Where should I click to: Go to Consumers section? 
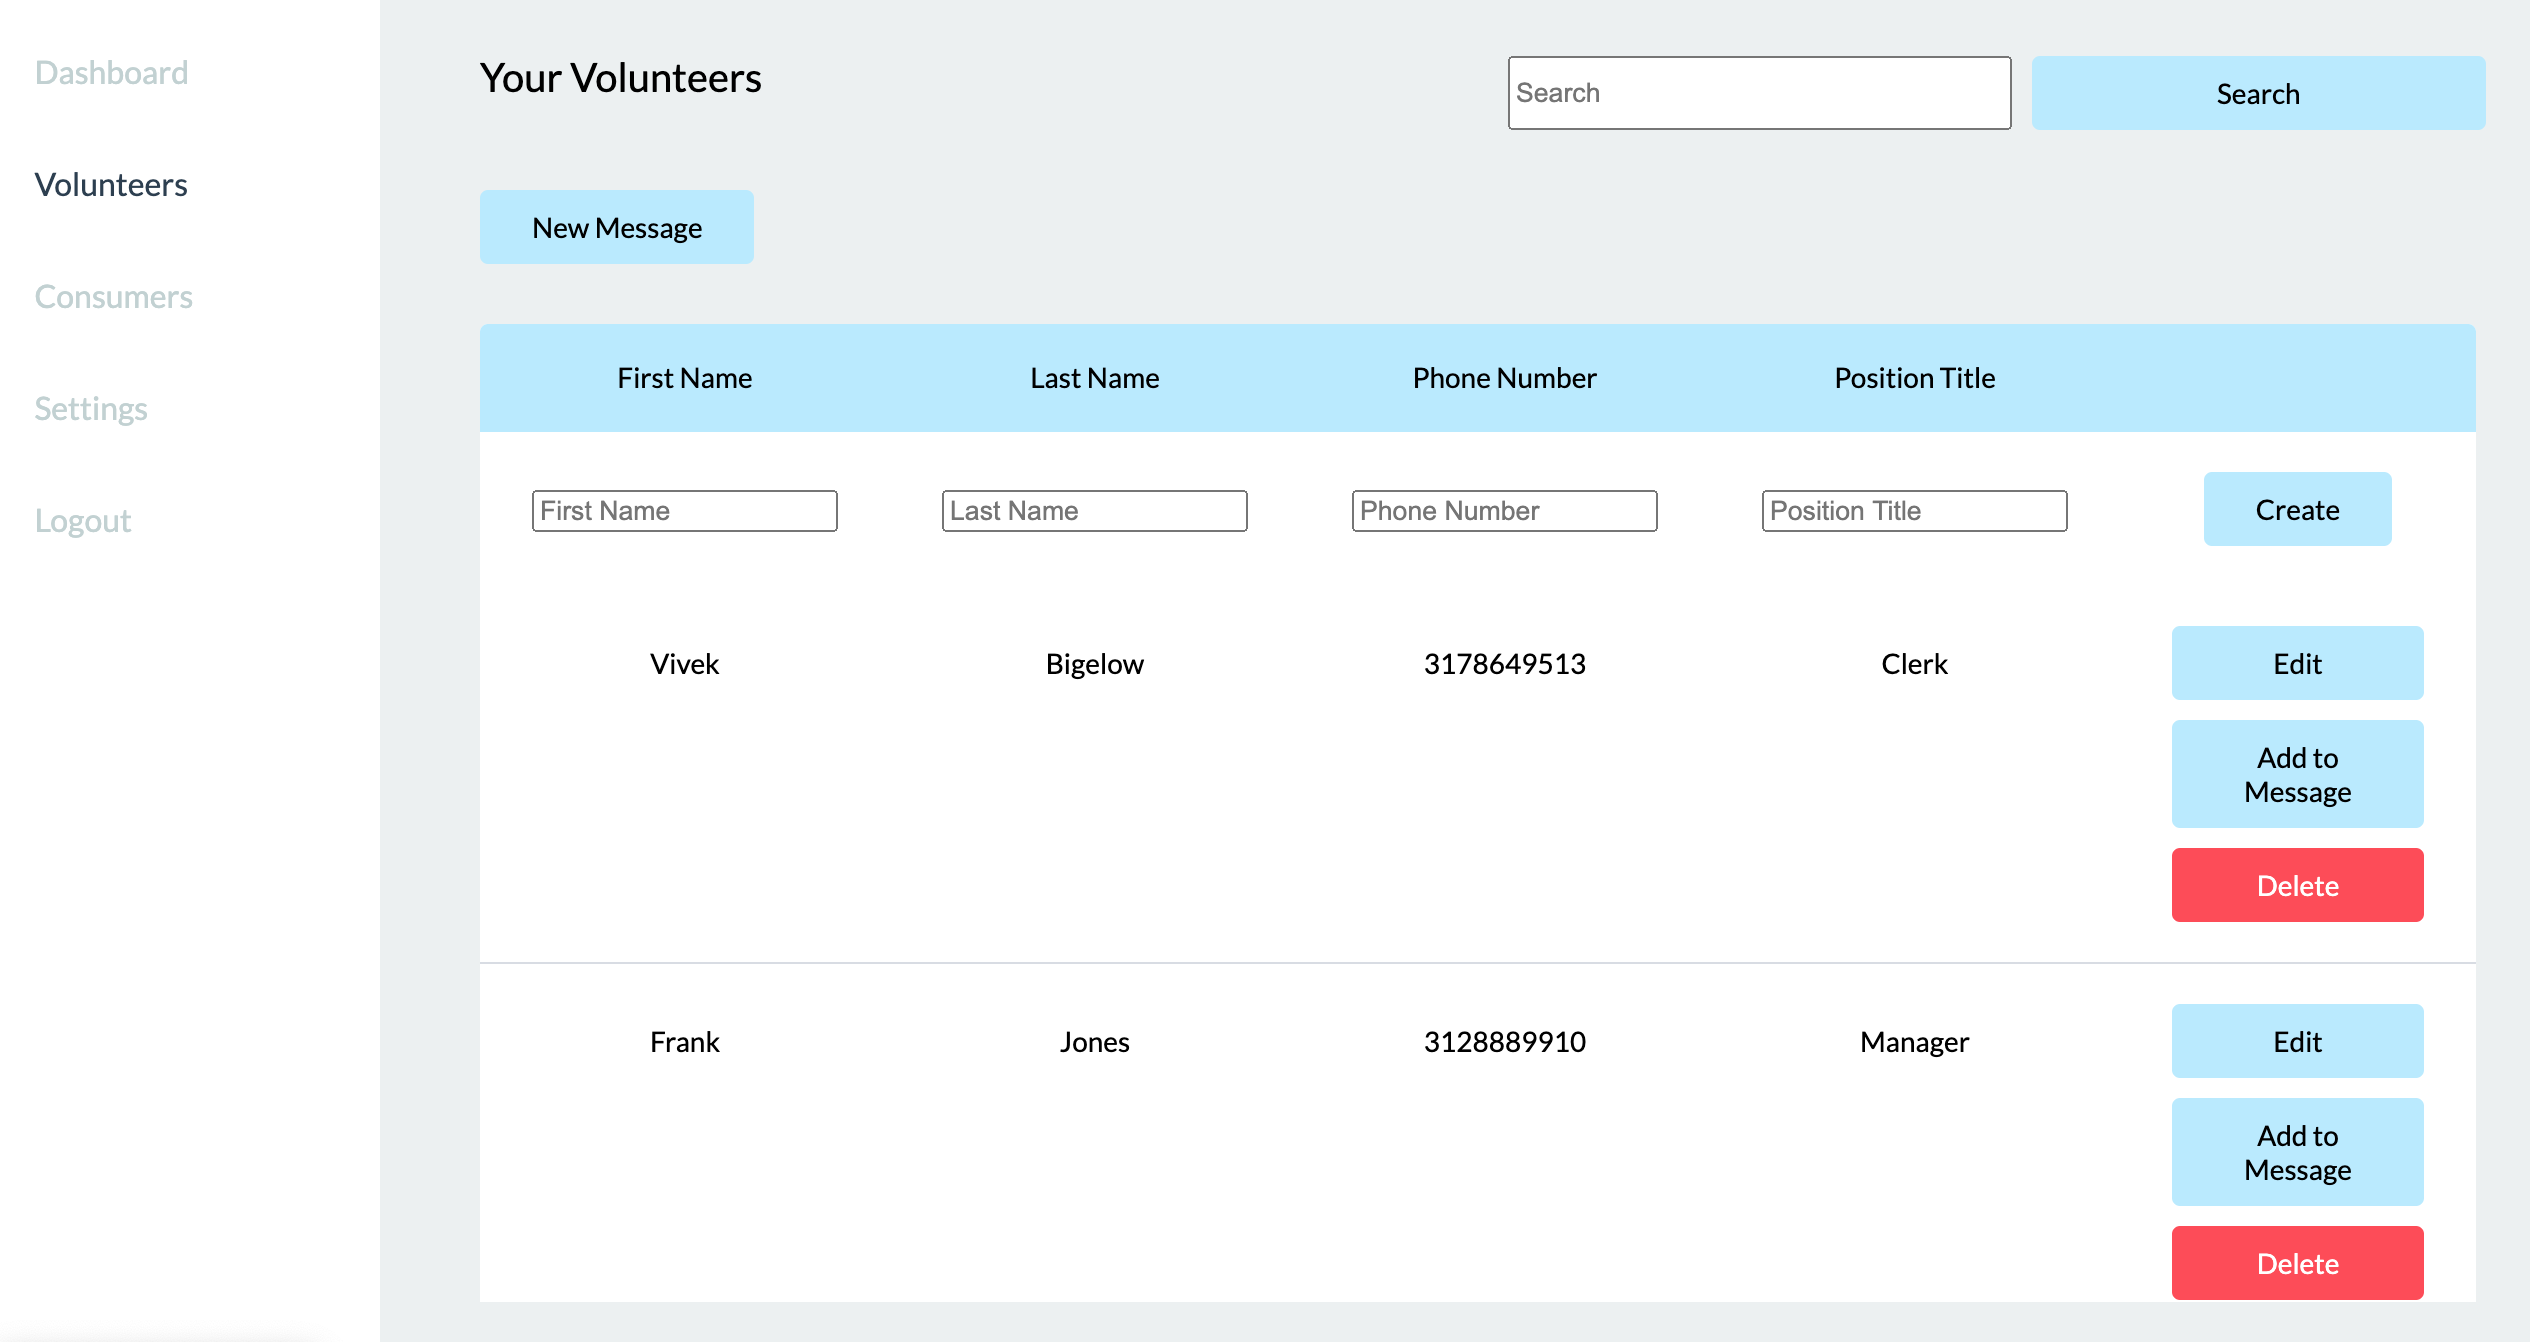(113, 297)
